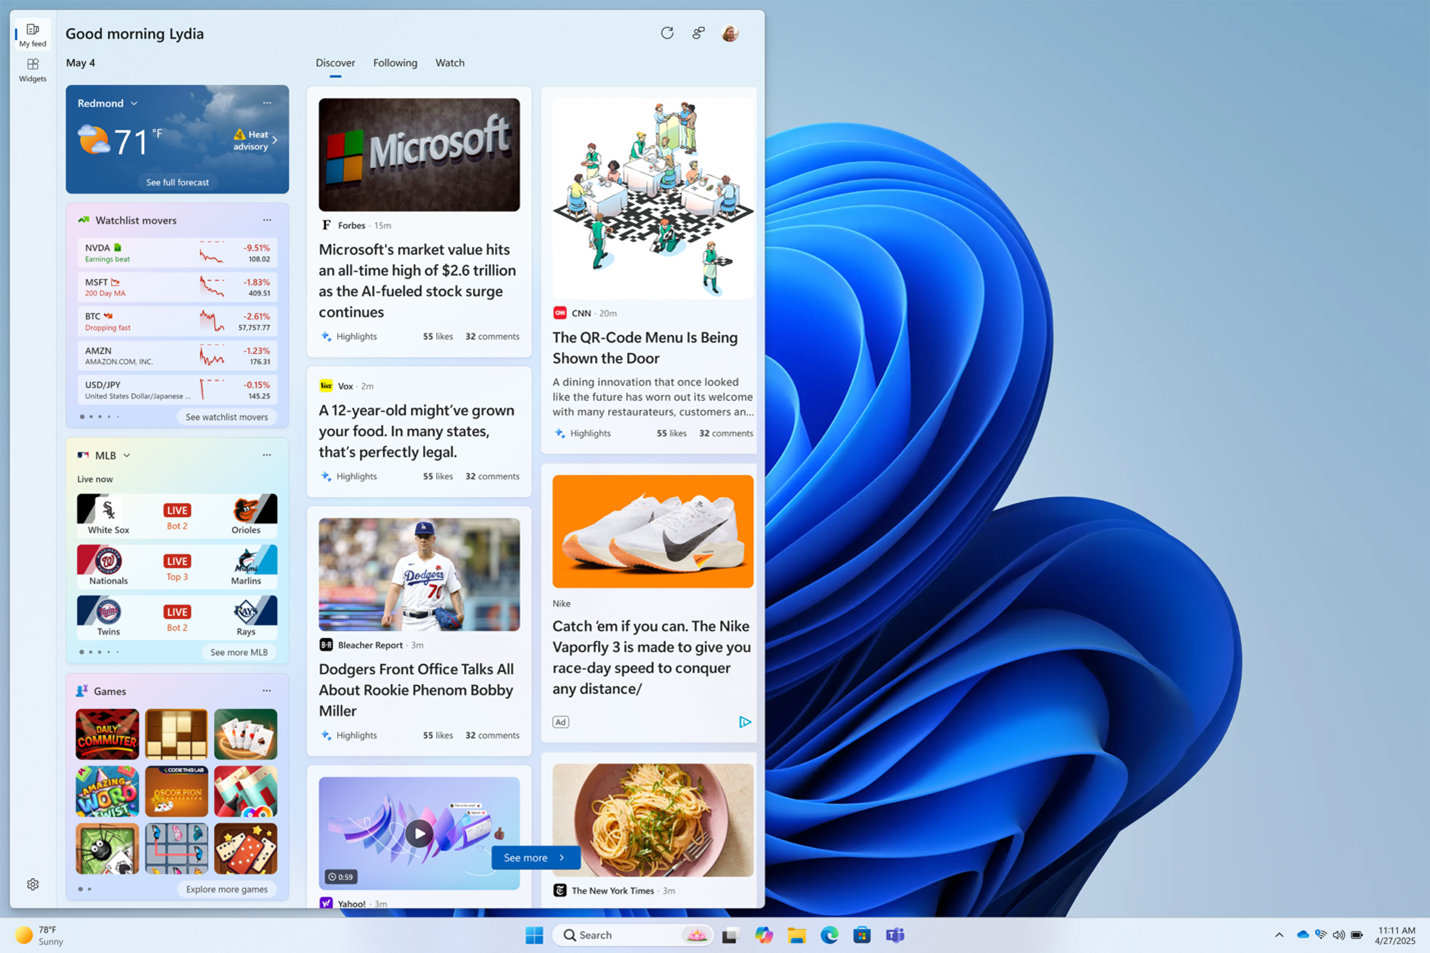The width and height of the screenshot is (1430, 953).
Task: Open Microsoft Teams from the taskbar
Action: point(895,935)
